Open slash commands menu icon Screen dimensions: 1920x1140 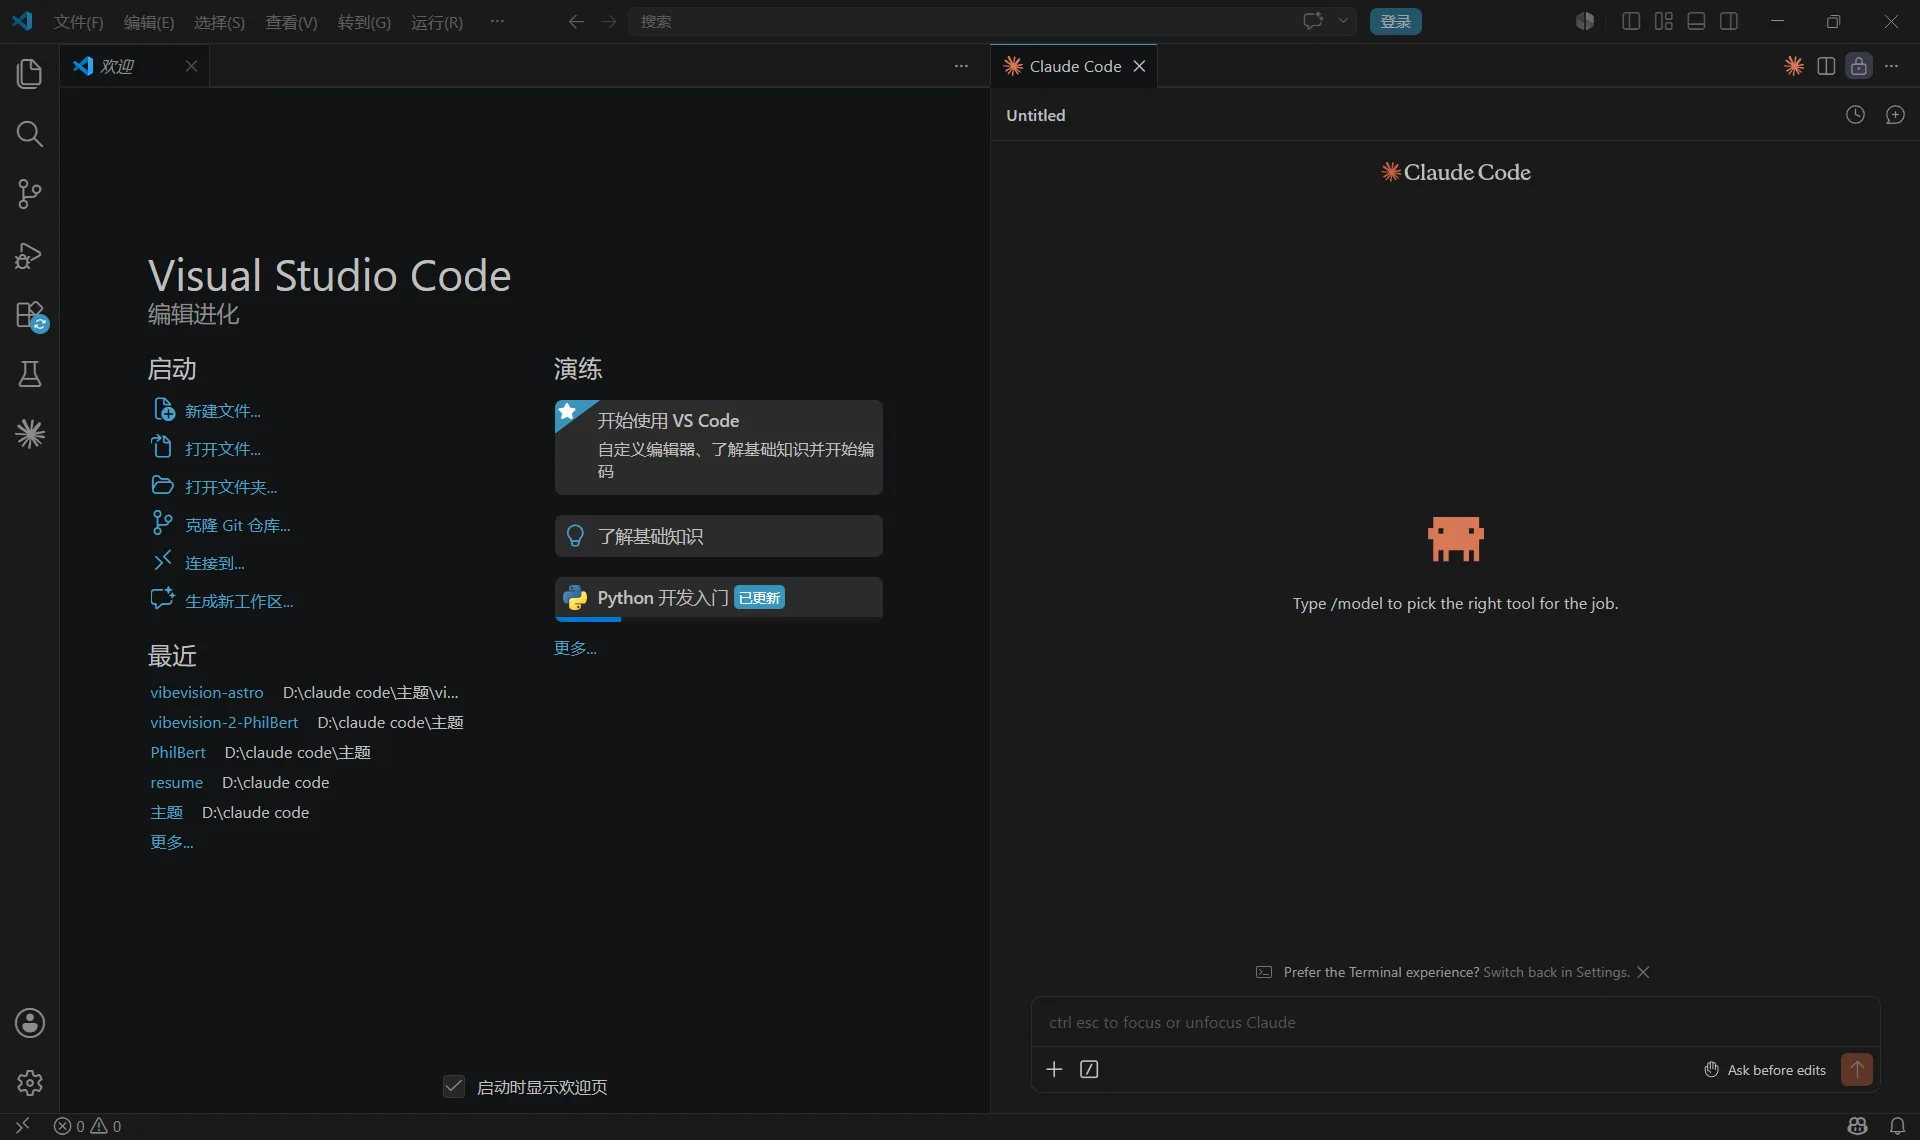point(1089,1069)
